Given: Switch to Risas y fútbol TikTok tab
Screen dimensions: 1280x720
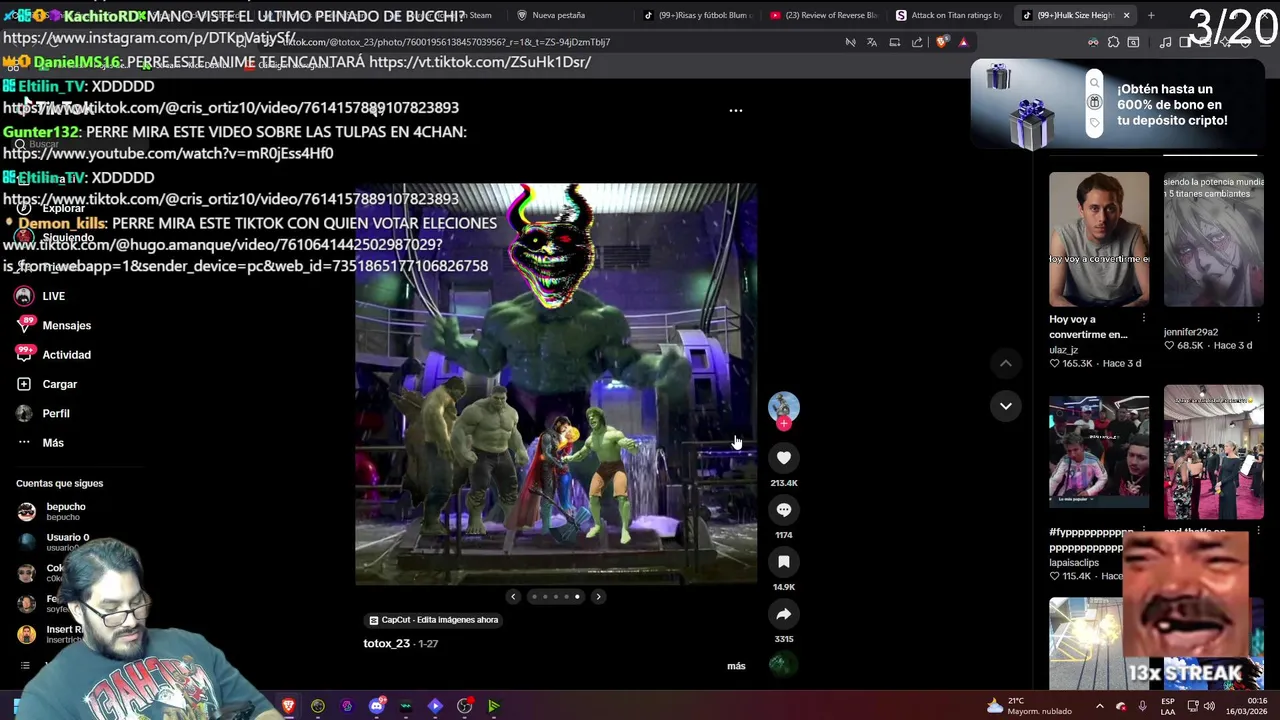Looking at the screenshot, I should [x=698, y=15].
